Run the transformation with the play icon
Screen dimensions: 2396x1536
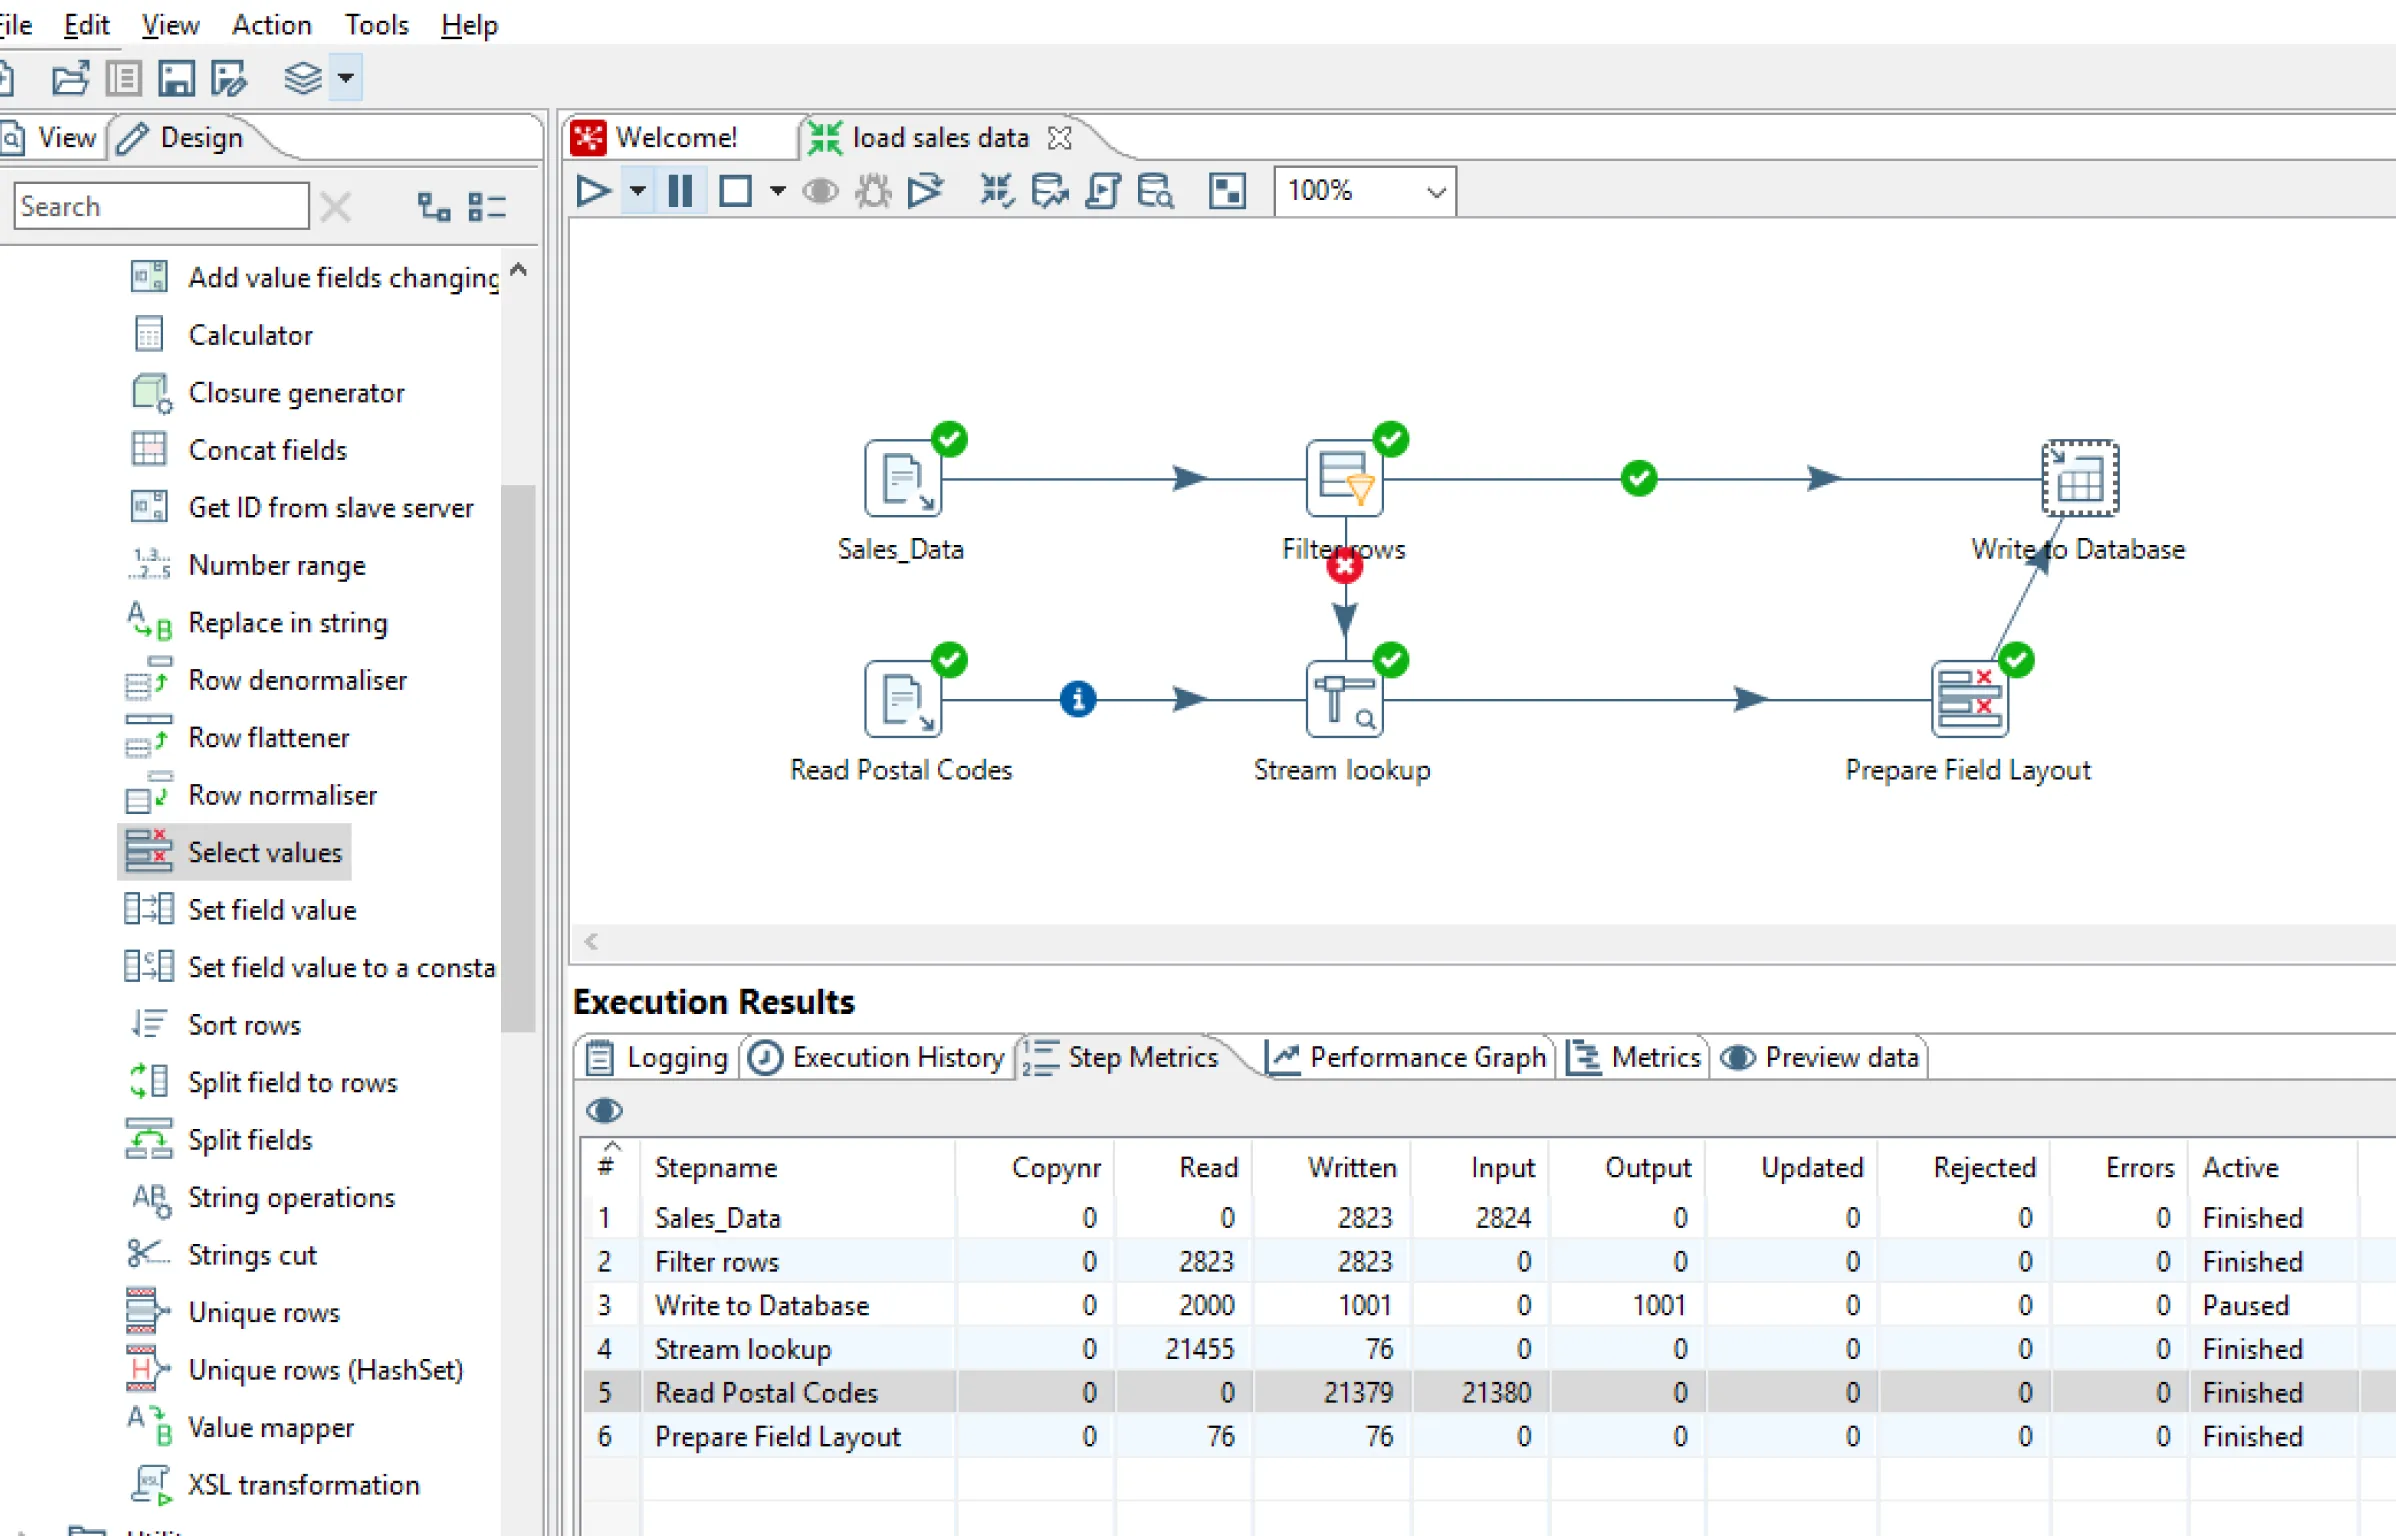[x=592, y=190]
